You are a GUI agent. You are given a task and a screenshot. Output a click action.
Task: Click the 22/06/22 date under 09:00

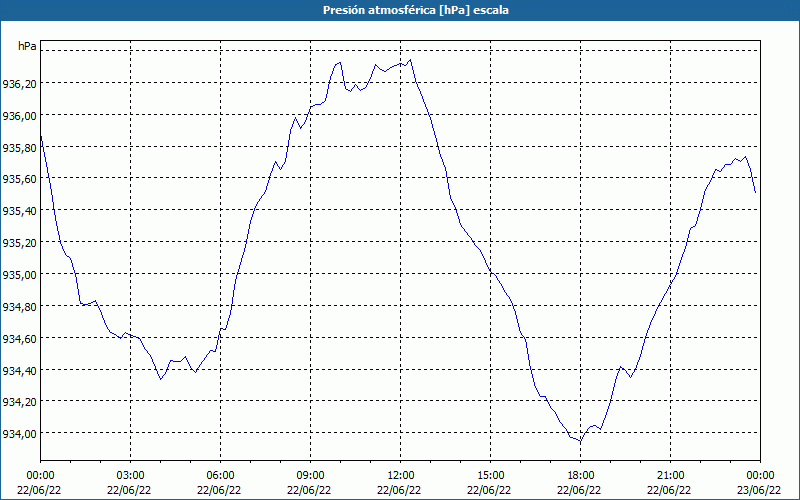click(309, 490)
